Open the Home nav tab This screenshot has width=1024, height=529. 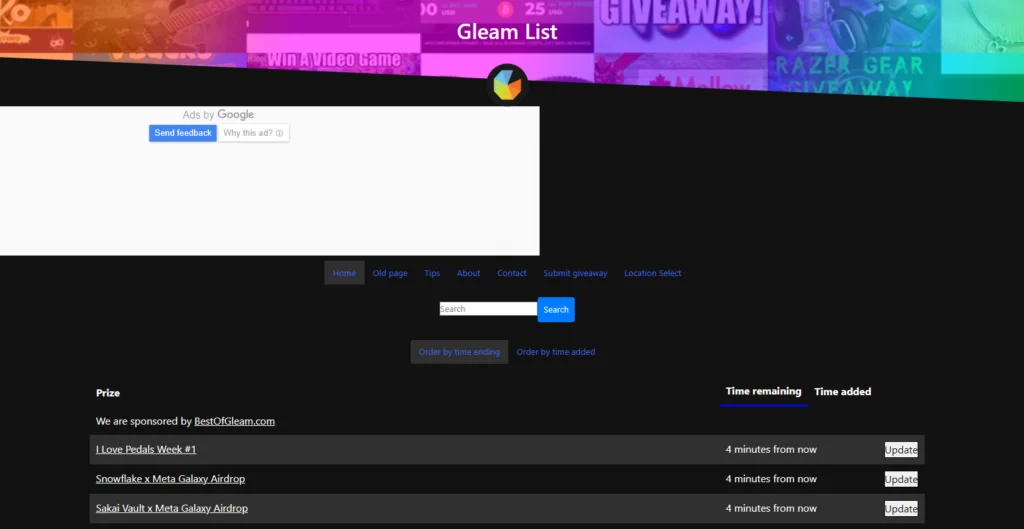(x=344, y=273)
